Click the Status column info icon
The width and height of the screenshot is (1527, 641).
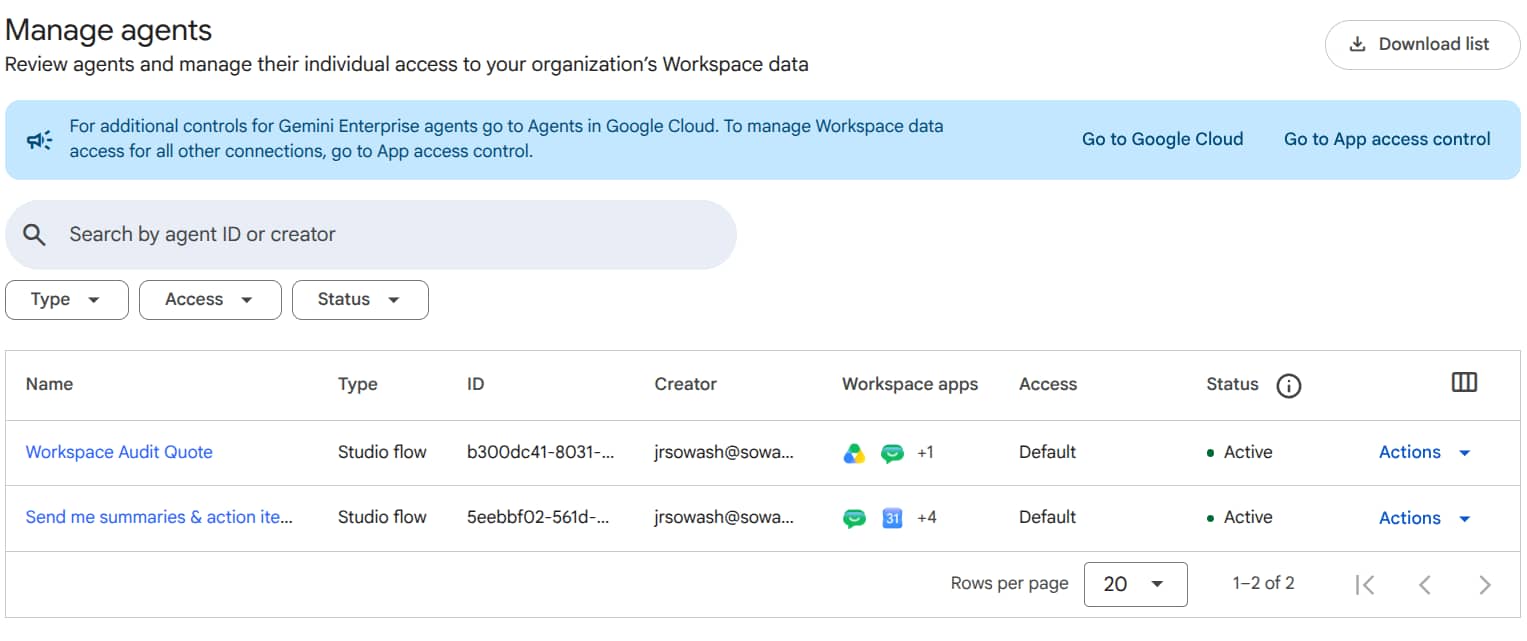(1289, 385)
